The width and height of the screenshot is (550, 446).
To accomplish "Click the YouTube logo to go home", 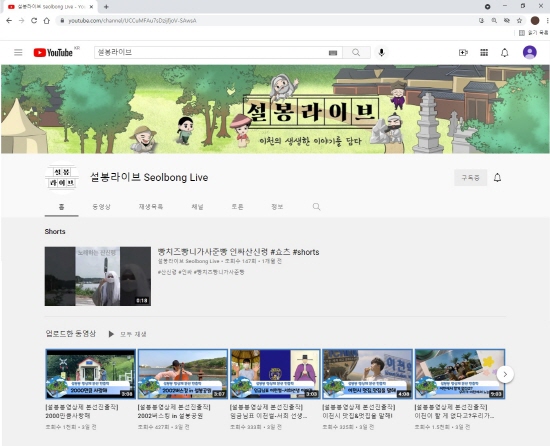I will coord(53,53).
